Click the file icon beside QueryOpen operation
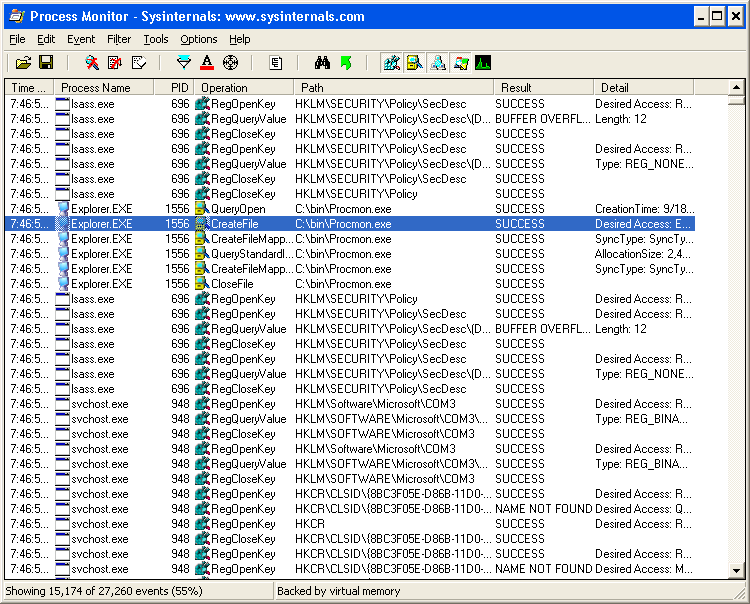The height and width of the screenshot is (604, 750). pyautogui.click(x=203, y=209)
